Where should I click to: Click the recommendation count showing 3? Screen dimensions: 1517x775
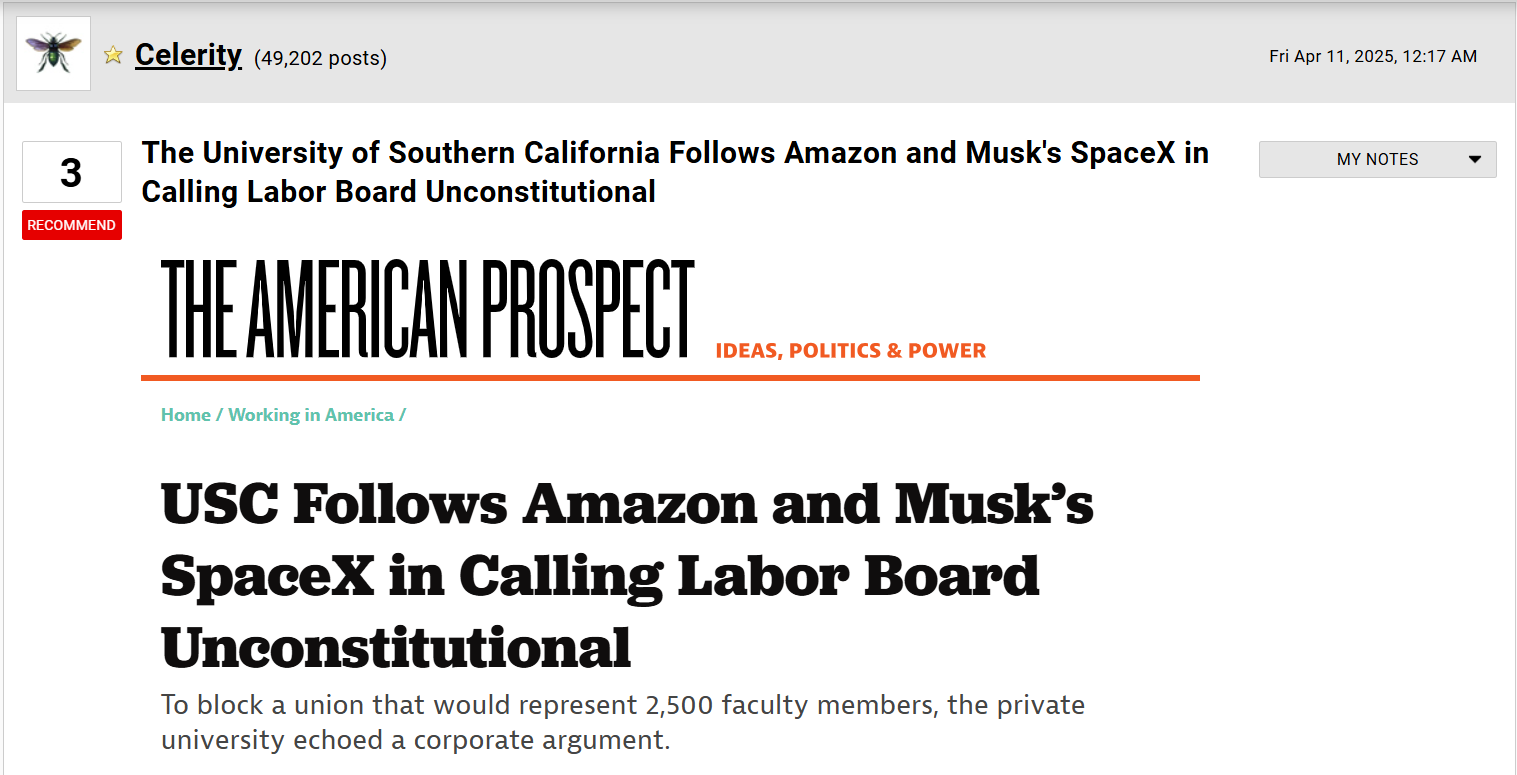[x=71, y=172]
